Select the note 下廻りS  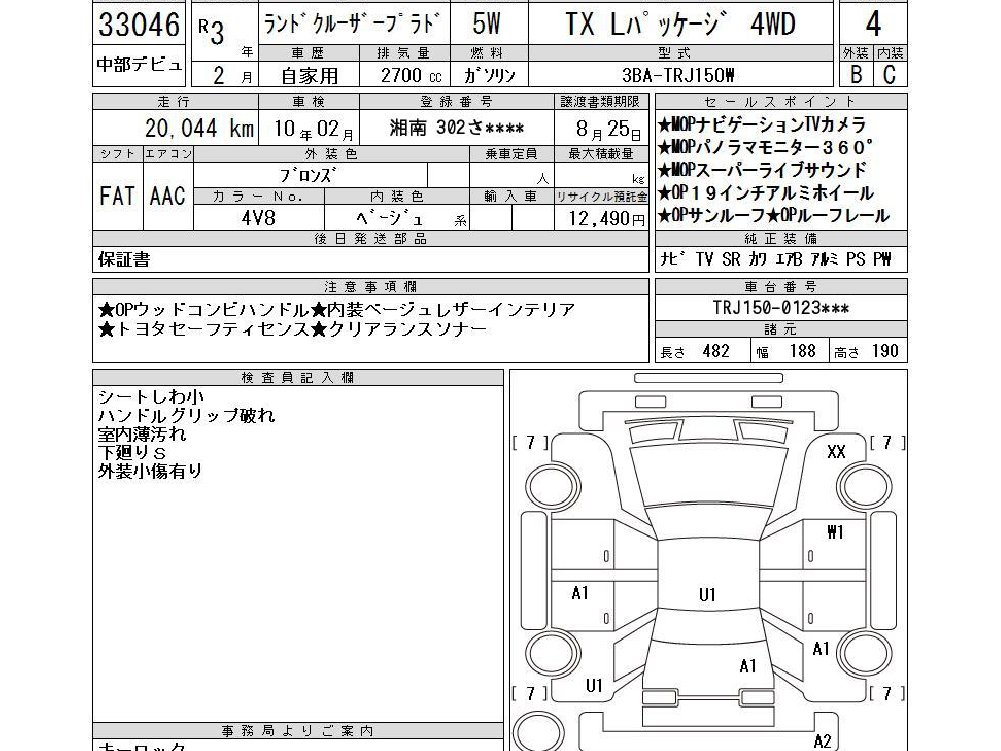coord(132,453)
